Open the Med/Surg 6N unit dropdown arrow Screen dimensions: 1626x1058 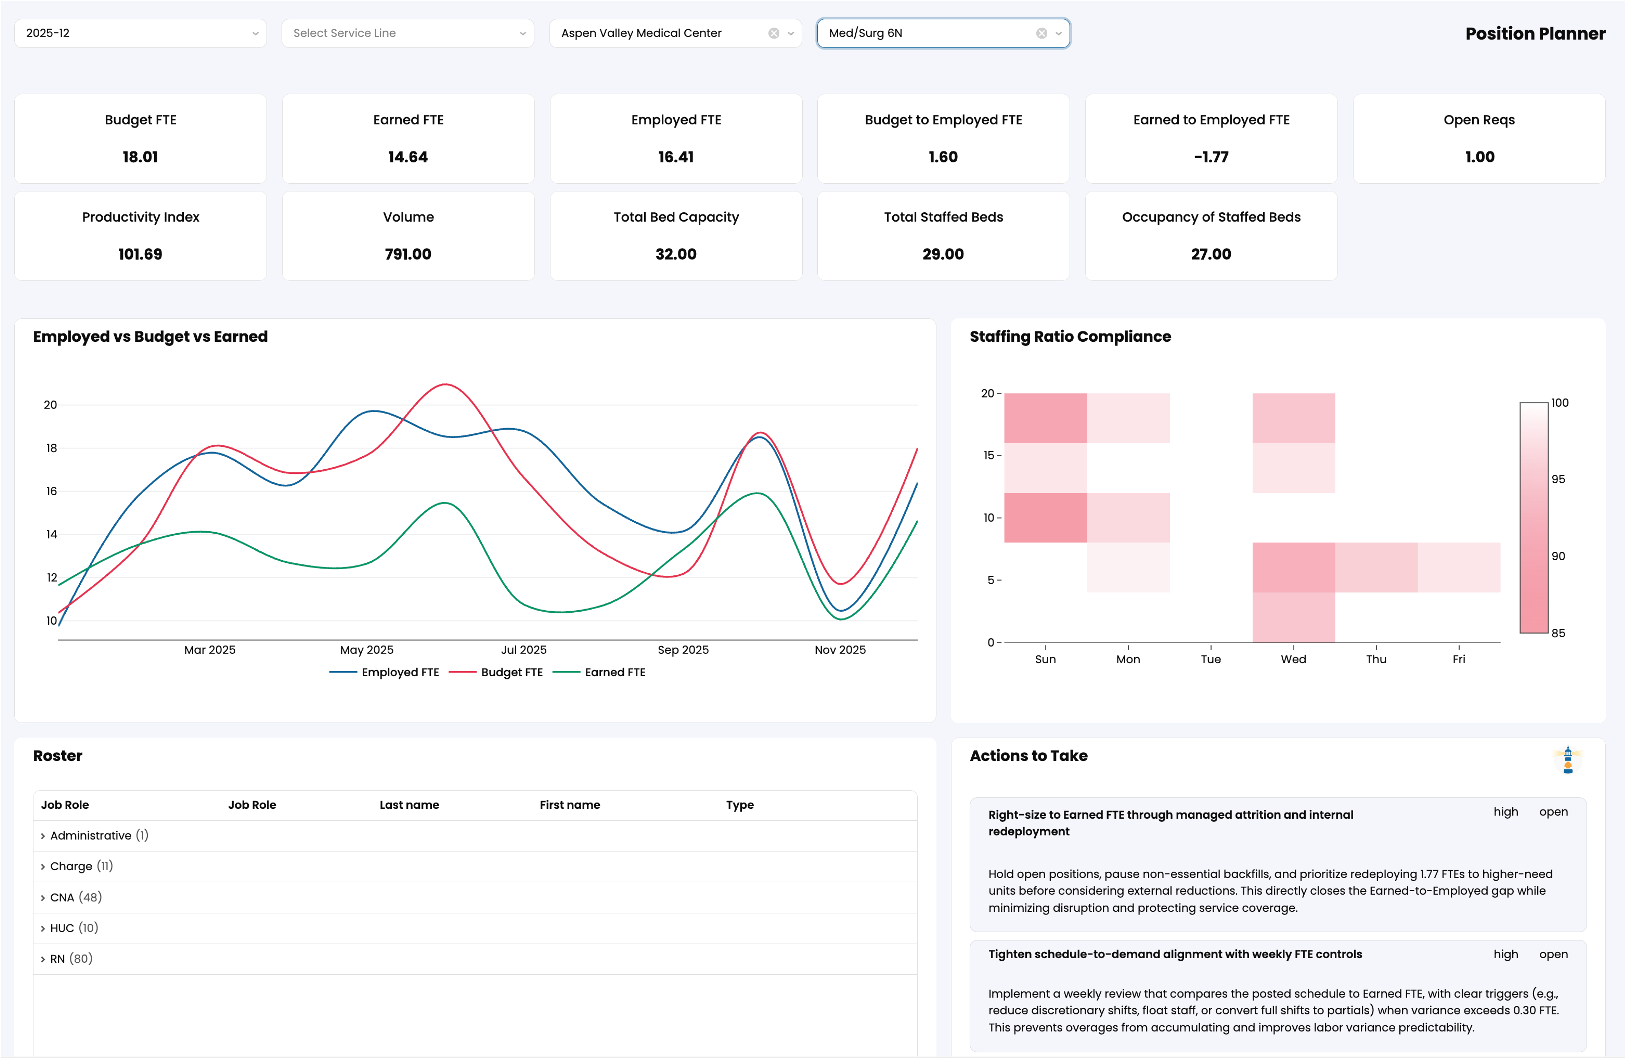(x=1059, y=33)
